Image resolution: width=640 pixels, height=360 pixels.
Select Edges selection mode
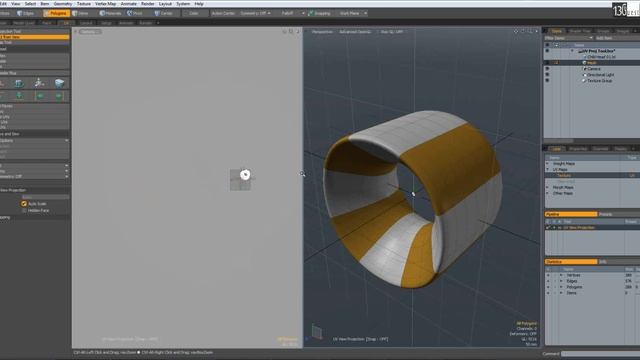(x=25, y=13)
